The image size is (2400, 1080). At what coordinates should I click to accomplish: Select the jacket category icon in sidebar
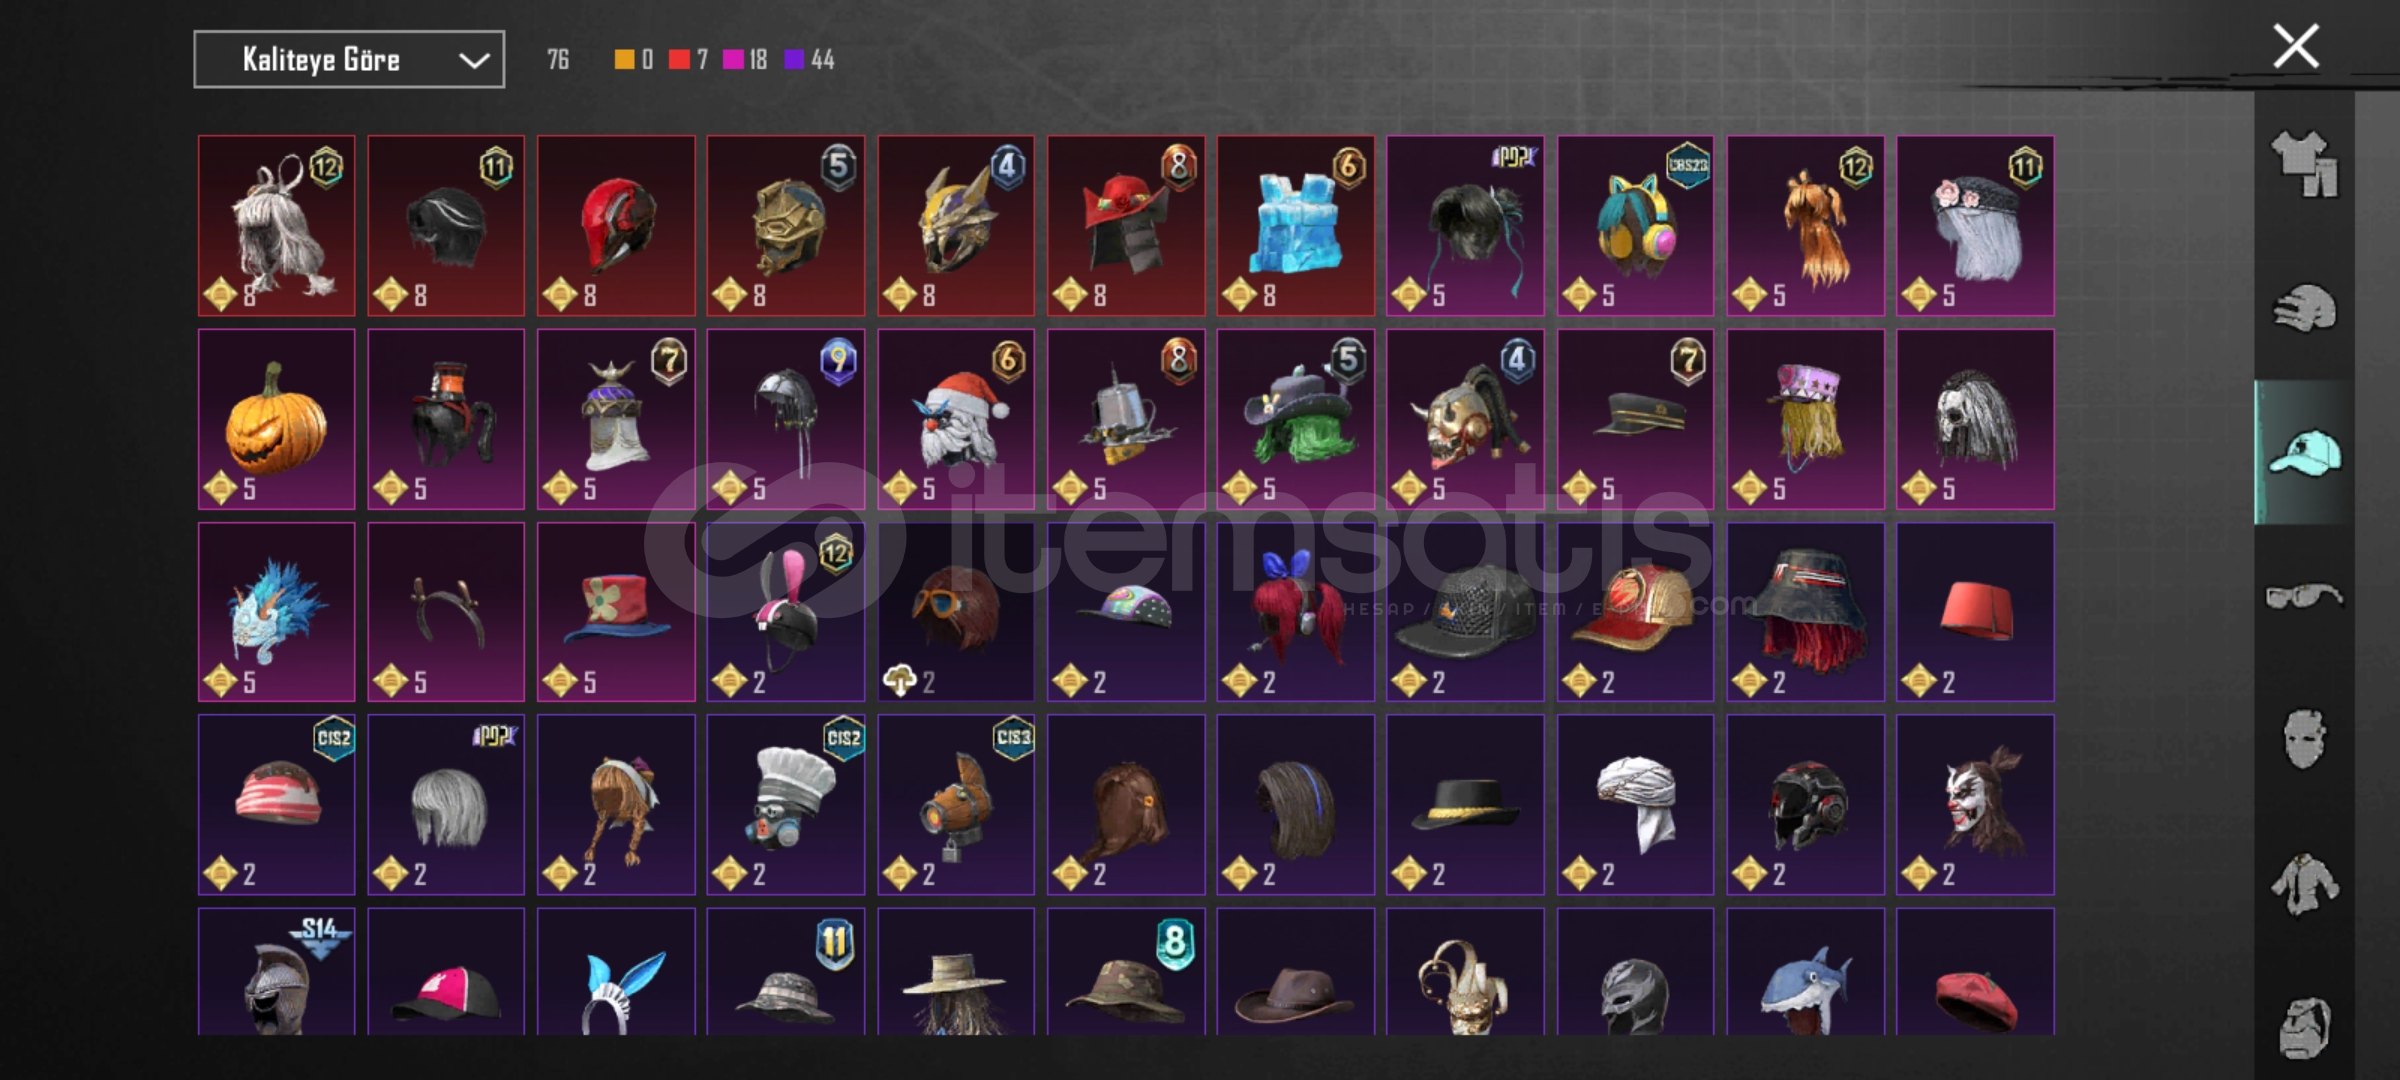(x=2305, y=884)
